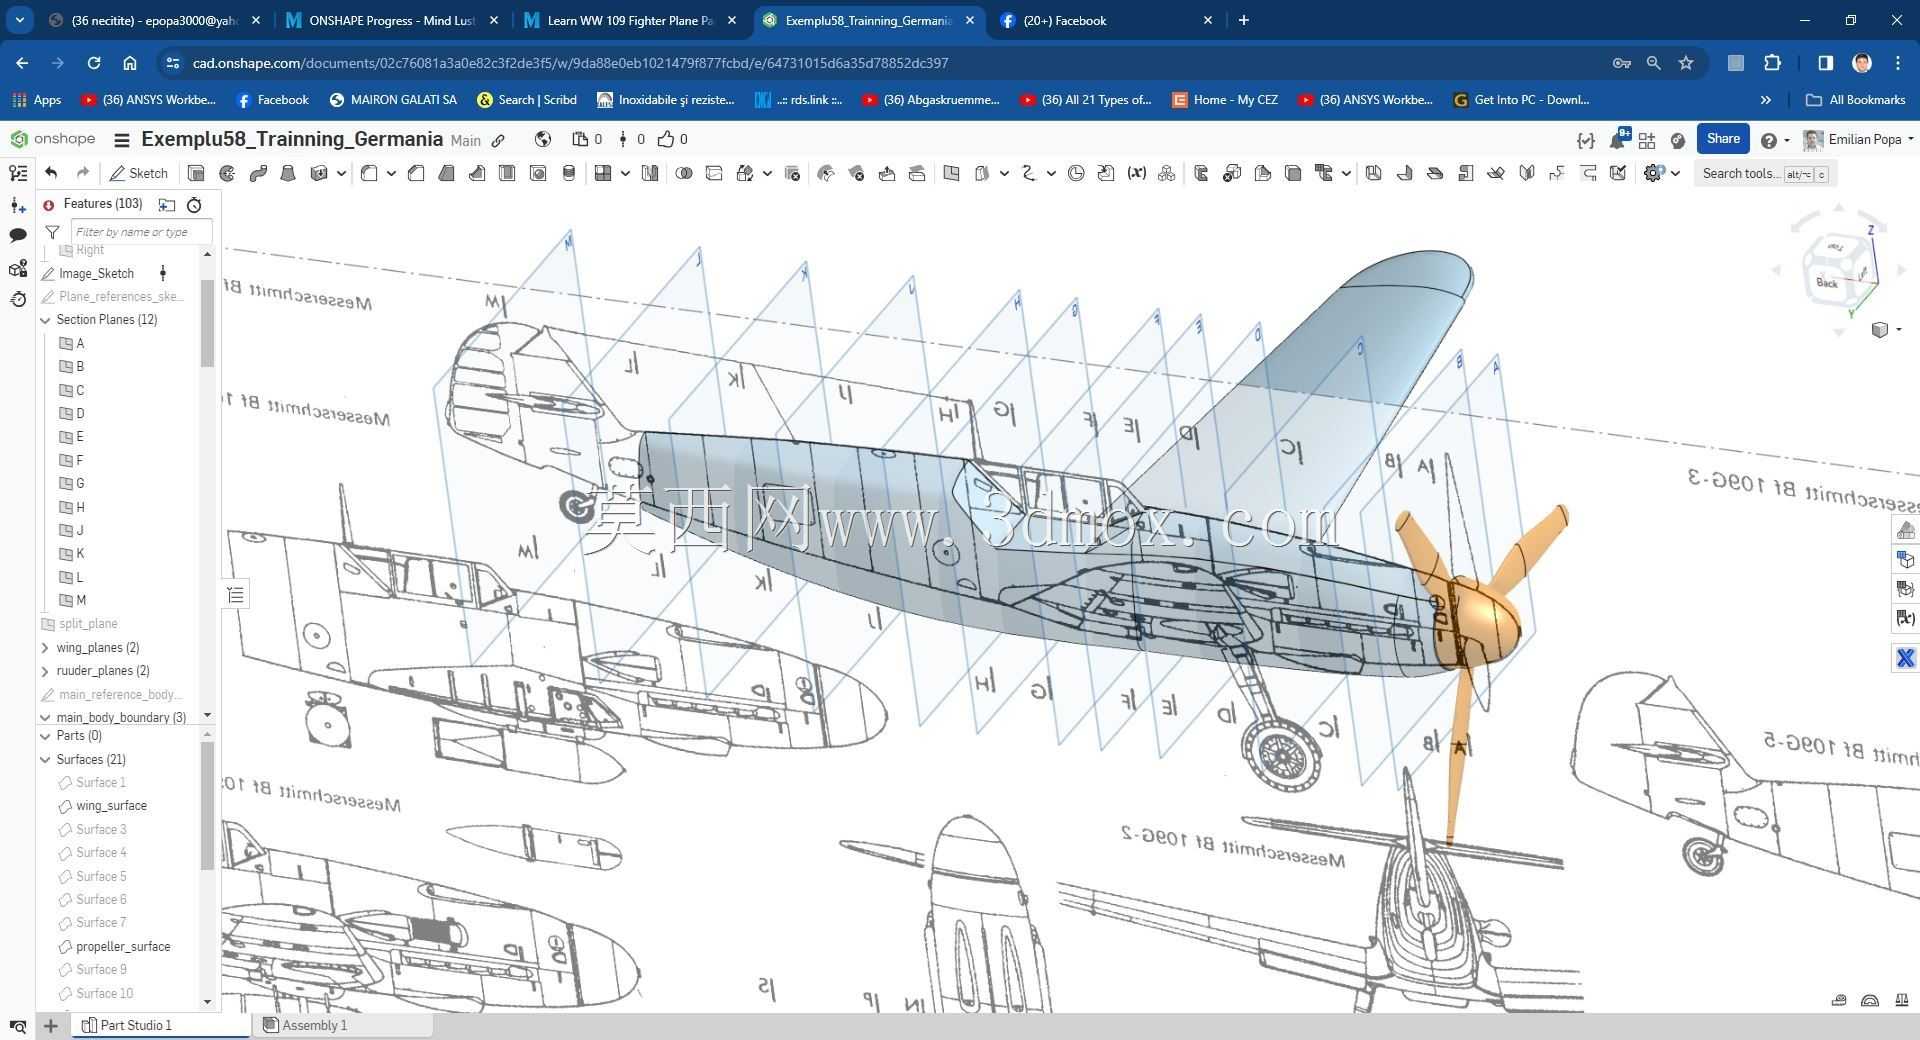Open the notifications bell
The width and height of the screenshot is (1920, 1040).
1617,140
